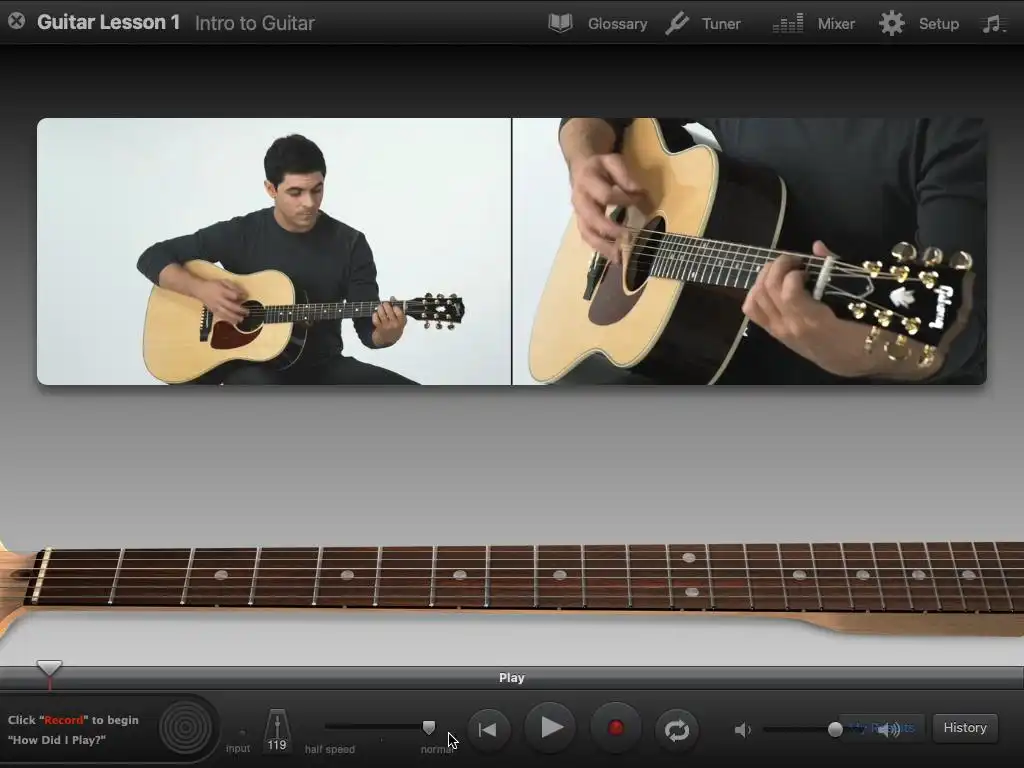Viewport: 1024px width, 768px height.
Task: Click the volume slider knob
Action: point(835,729)
